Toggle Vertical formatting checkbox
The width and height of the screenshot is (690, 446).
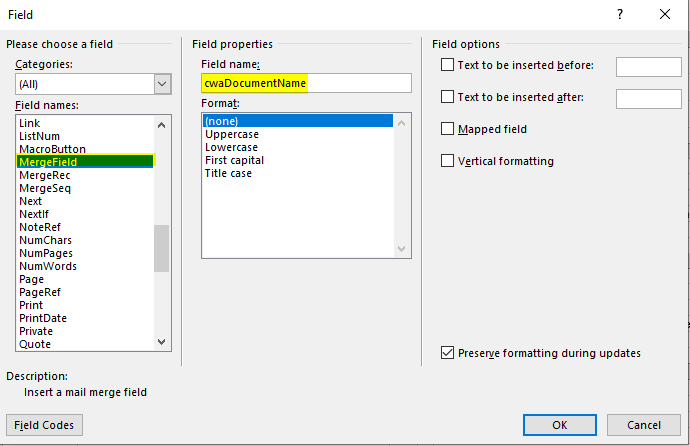point(447,162)
